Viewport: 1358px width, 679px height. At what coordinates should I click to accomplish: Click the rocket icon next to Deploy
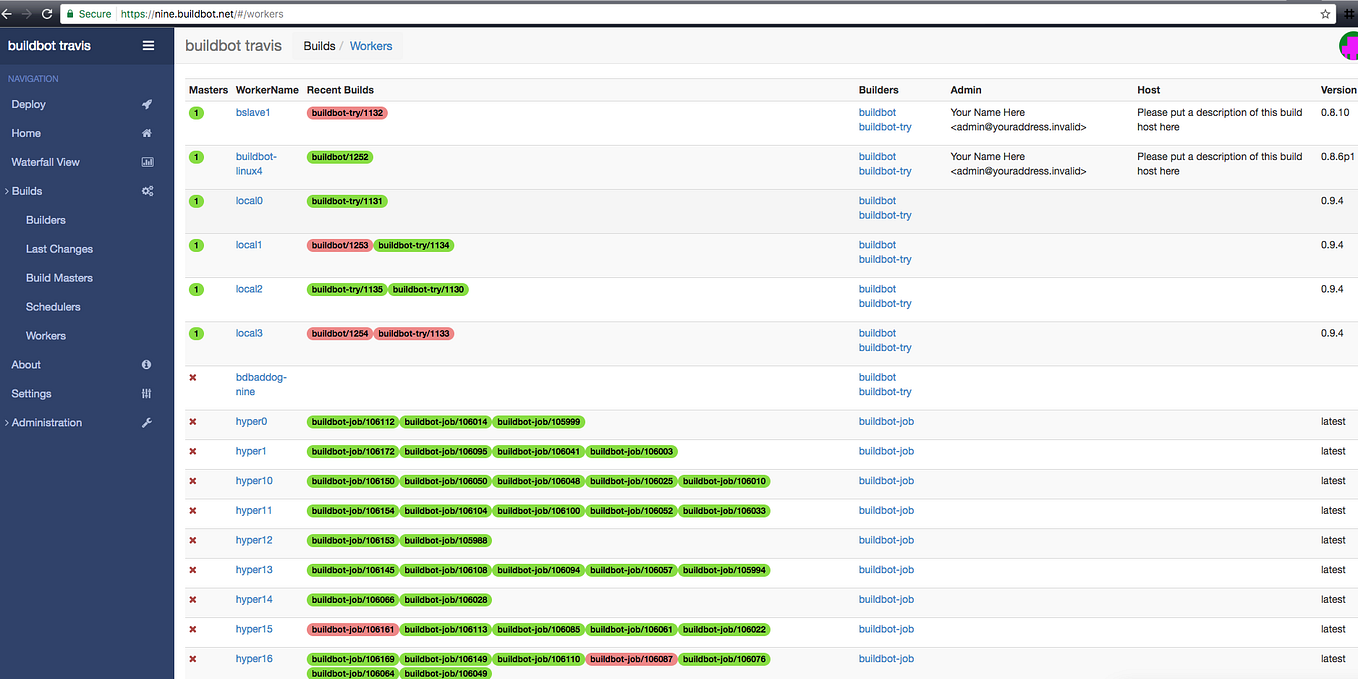[147, 104]
